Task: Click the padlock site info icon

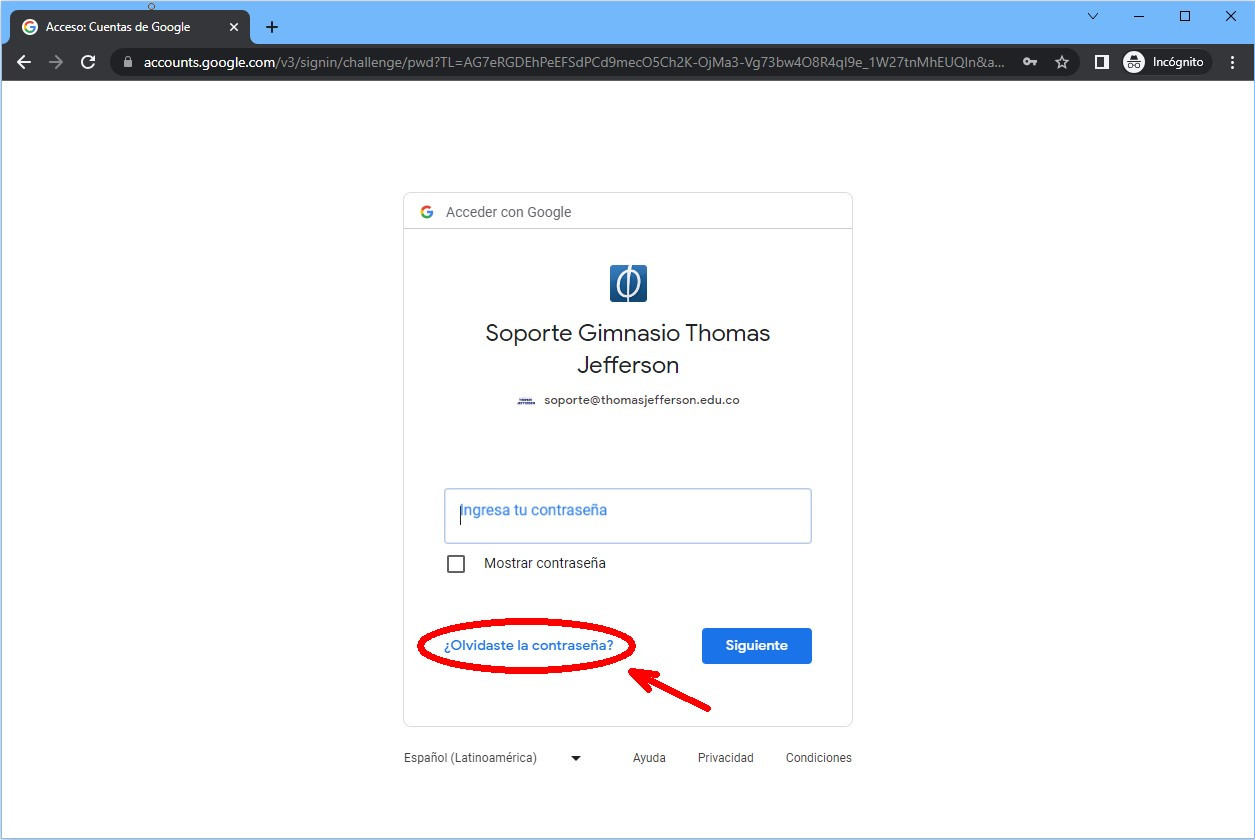Action: (127, 62)
